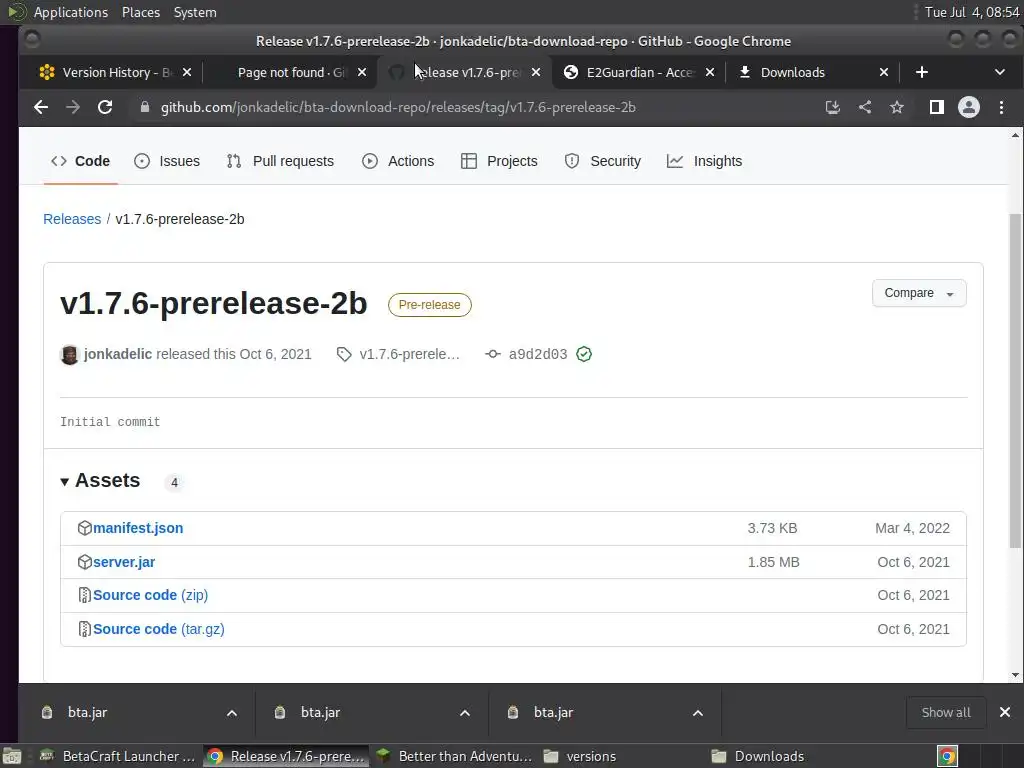The width and height of the screenshot is (1024, 768).
Task: Expand options for first bta.jar download
Action: (232, 712)
